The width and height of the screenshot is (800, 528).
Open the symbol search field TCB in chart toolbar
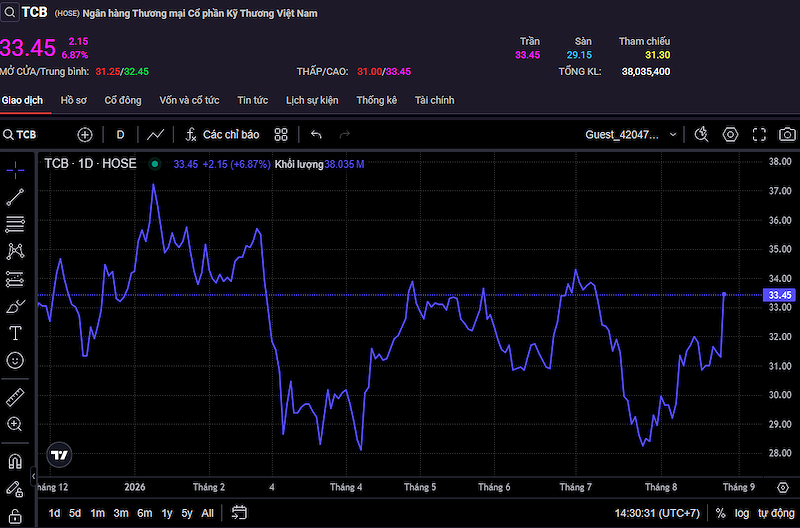tap(20, 135)
